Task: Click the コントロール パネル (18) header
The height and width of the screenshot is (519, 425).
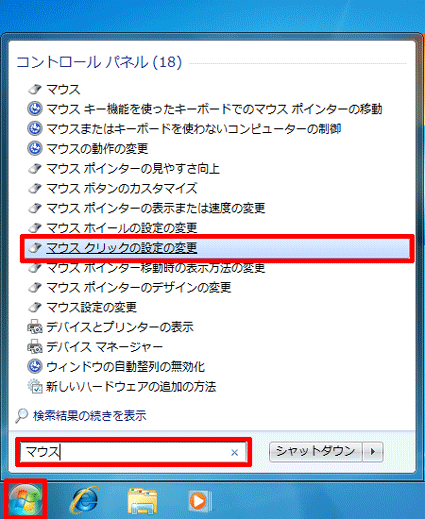Action: tap(99, 62)
